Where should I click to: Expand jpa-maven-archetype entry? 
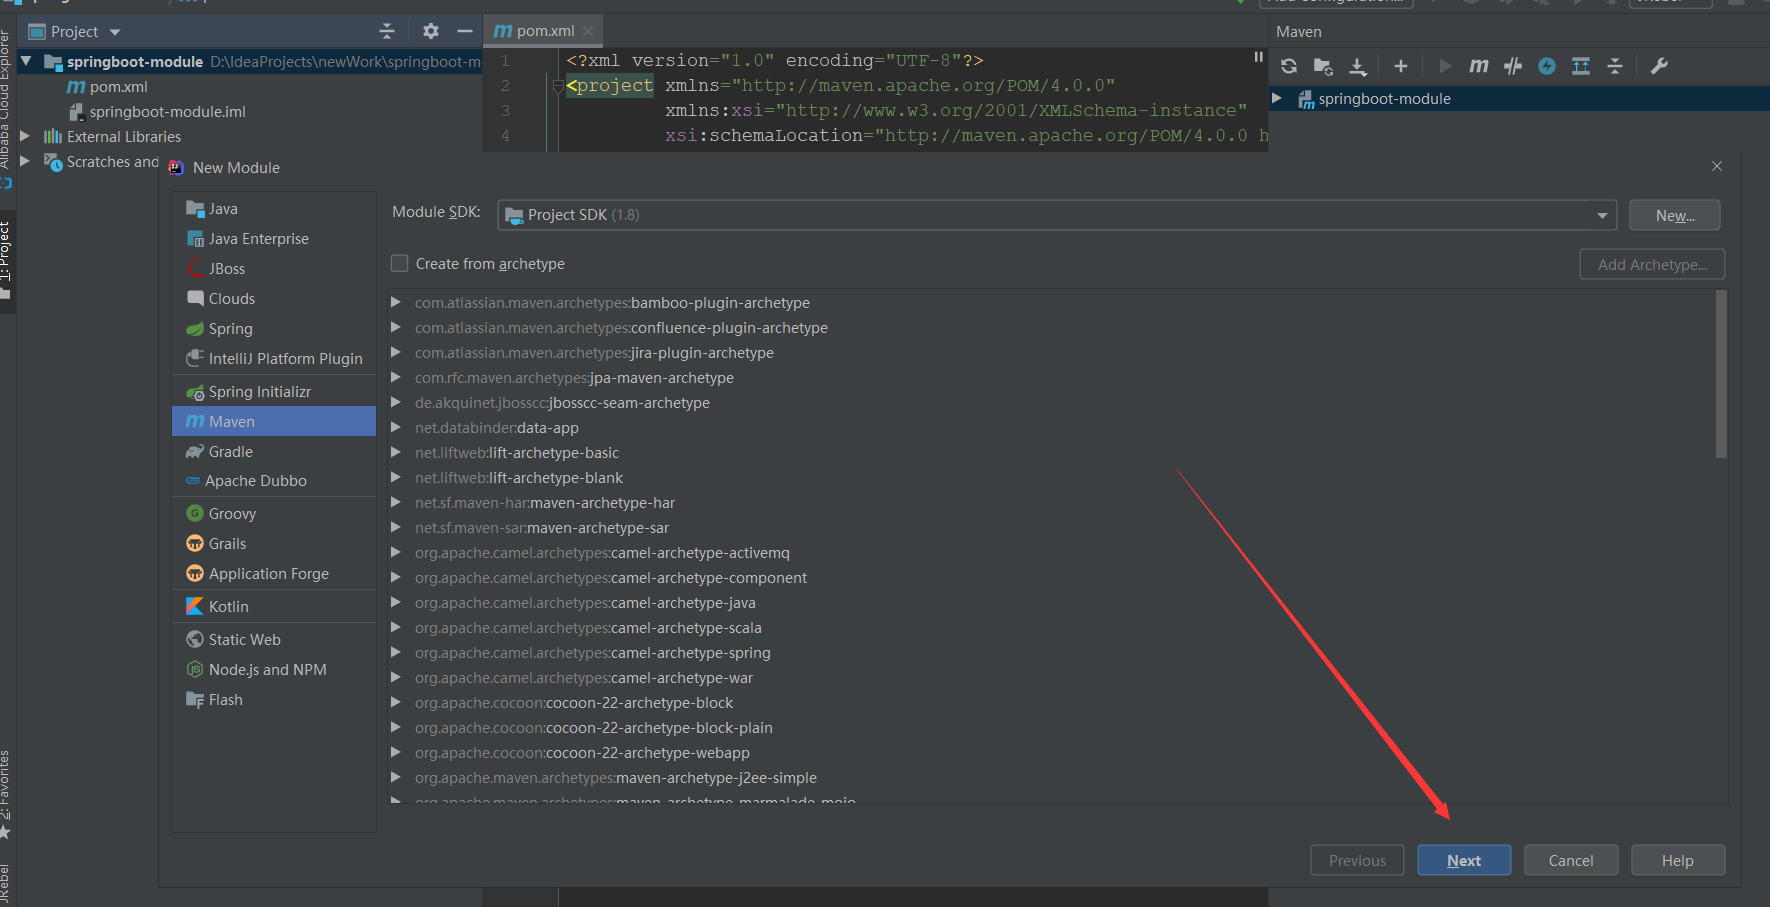click(396, 377)
